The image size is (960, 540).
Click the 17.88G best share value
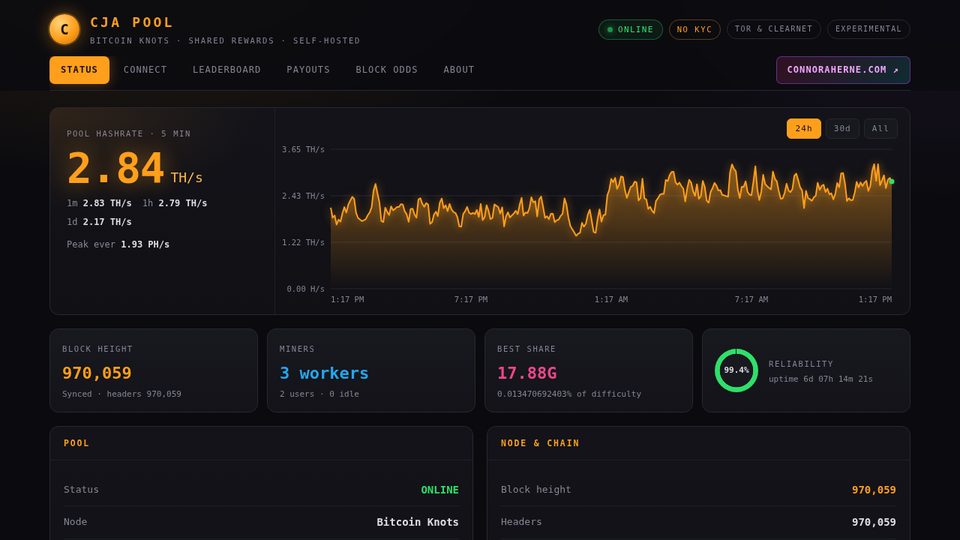[x=527, y=373]
